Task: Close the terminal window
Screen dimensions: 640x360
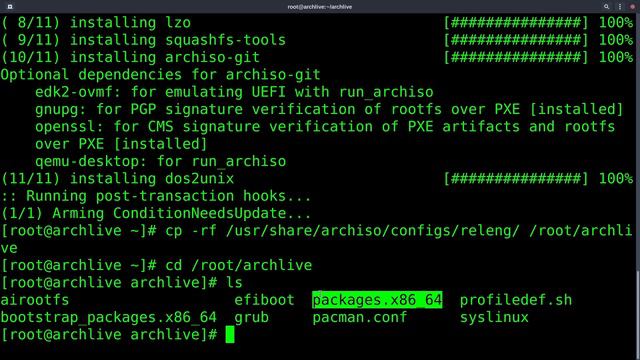Action: [633, 7]
